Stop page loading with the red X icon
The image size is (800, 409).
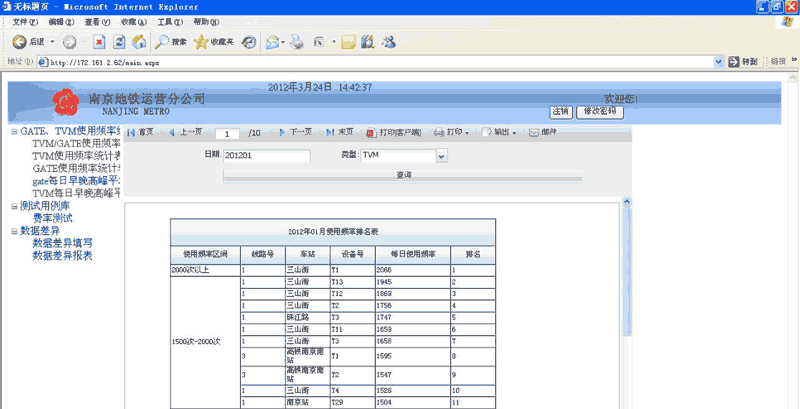click(x=99, y=42)
